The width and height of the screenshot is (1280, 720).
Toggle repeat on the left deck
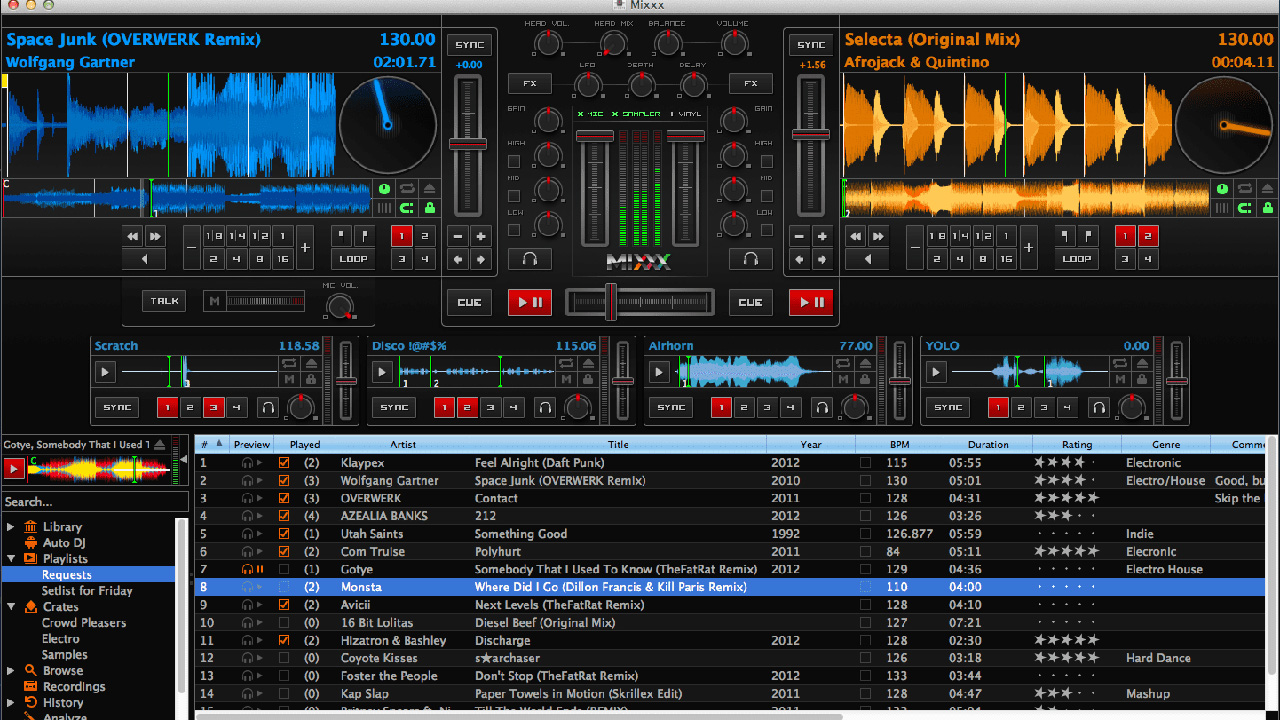[406, 188]
